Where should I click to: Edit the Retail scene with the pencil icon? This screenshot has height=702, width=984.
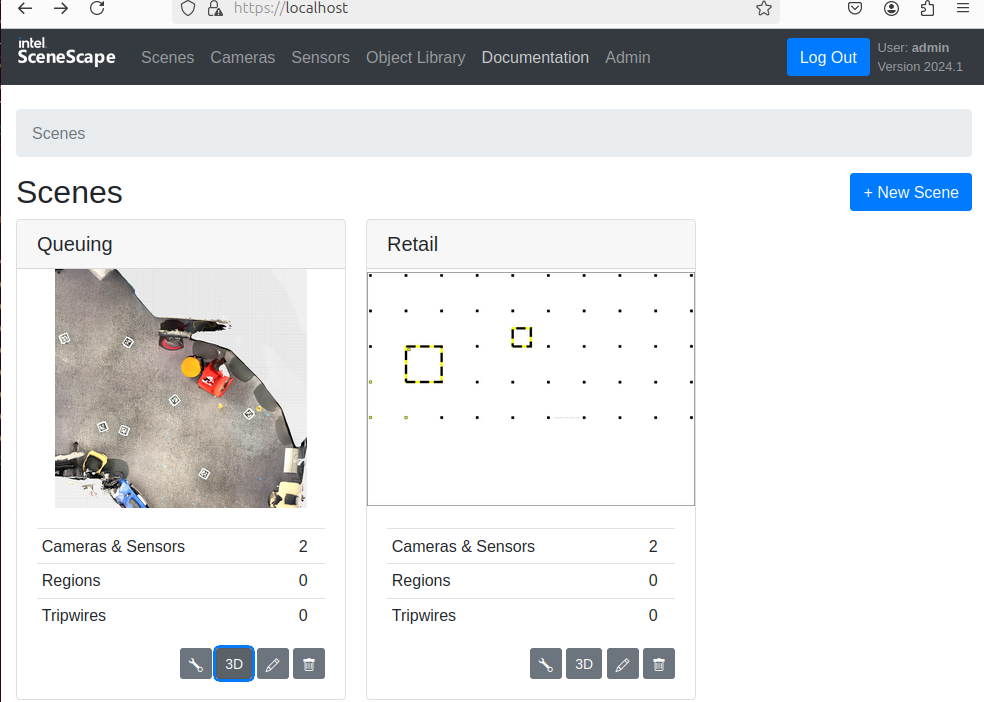click(622, 663)
